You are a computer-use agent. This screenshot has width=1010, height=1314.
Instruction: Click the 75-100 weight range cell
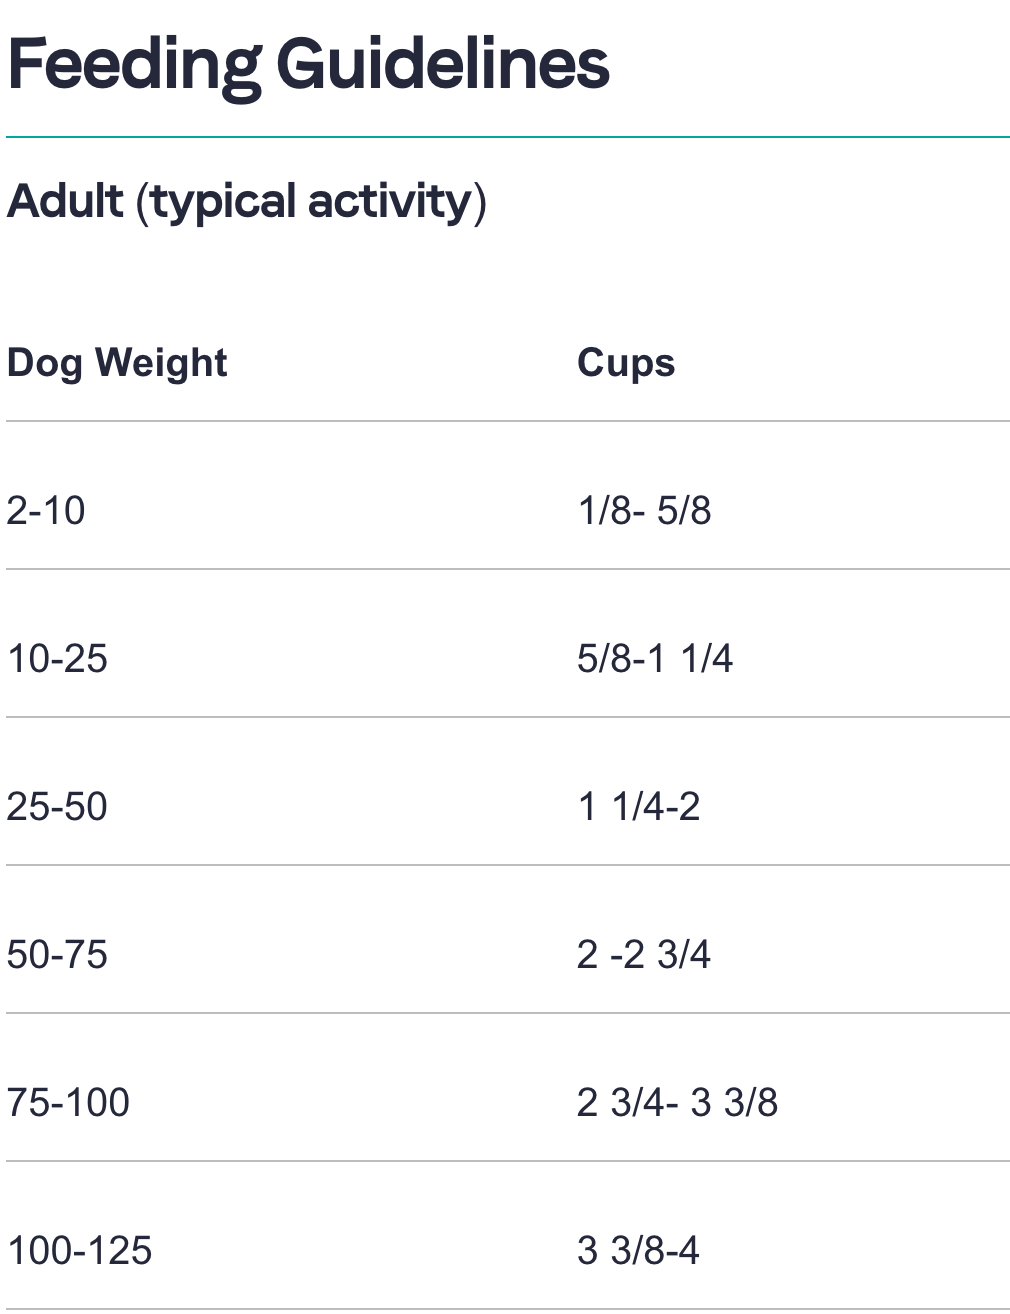pos(68,1103)
